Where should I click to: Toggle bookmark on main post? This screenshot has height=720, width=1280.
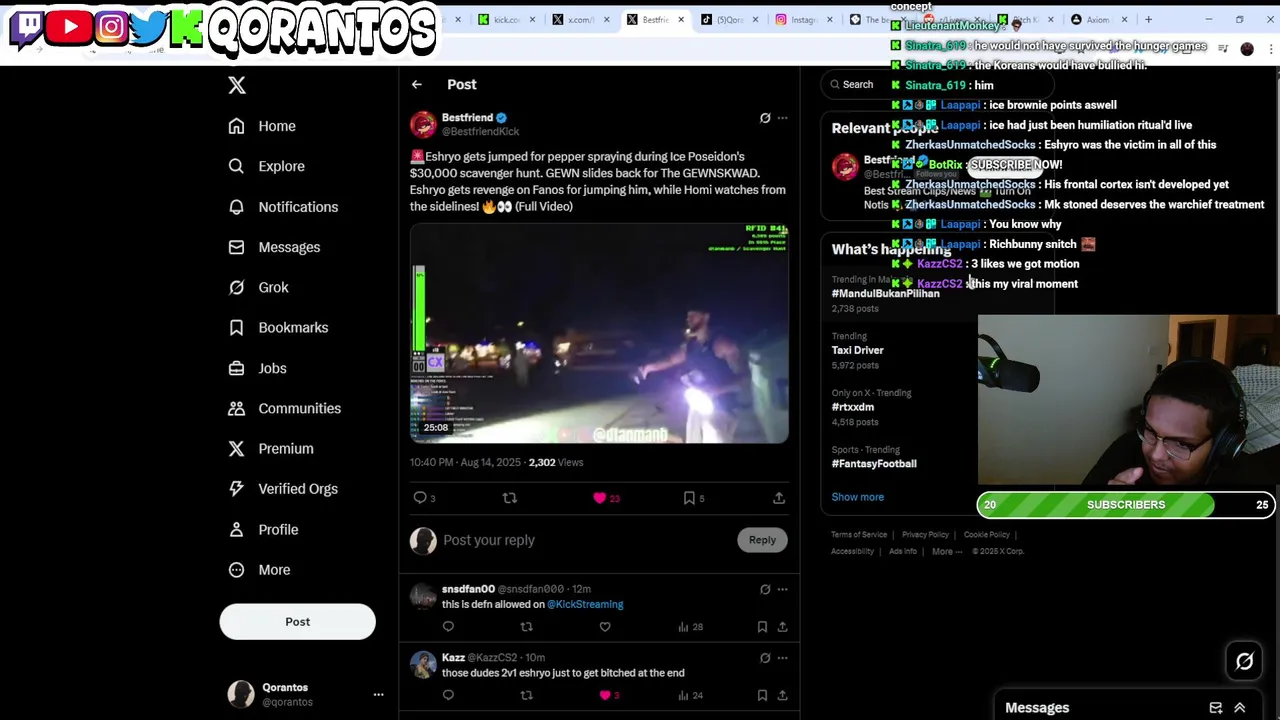point(689,498)
